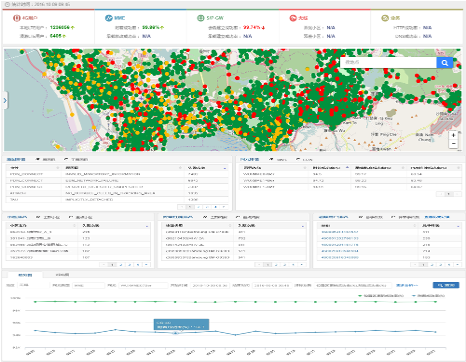Go to the next page of the cell ranking table
The height and width of the screenshot is (362, 466).
147,265
